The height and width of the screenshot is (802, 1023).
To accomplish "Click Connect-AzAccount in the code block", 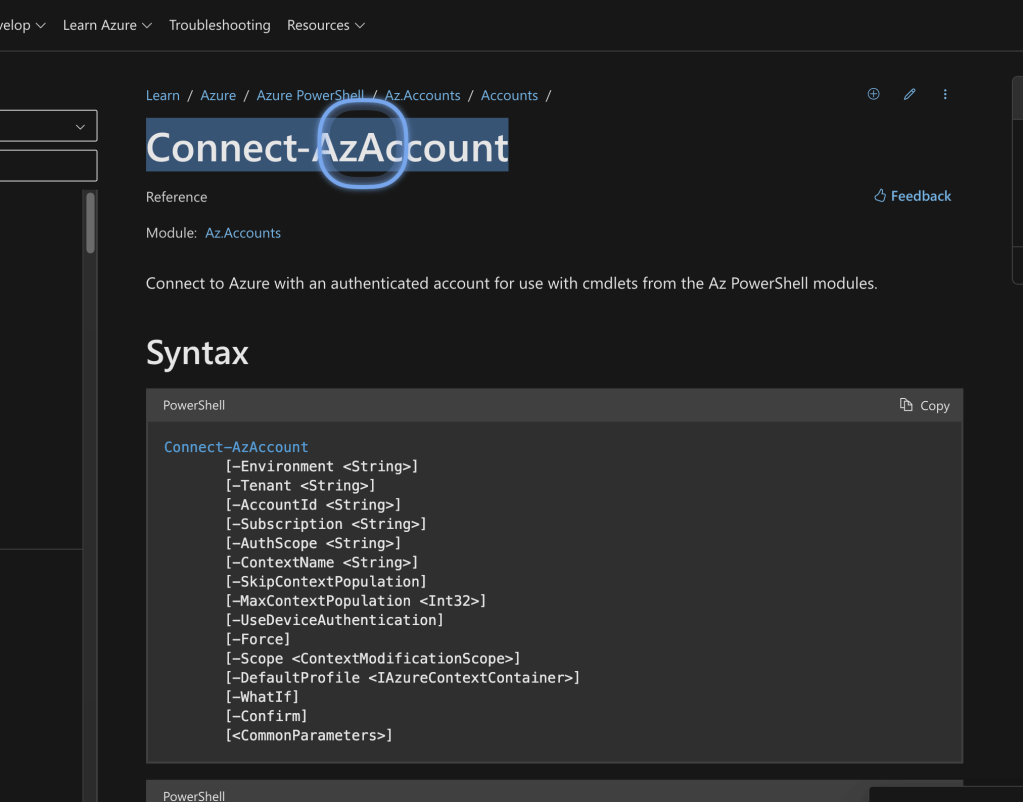I will pyautogui.click(x=236, y=447).
